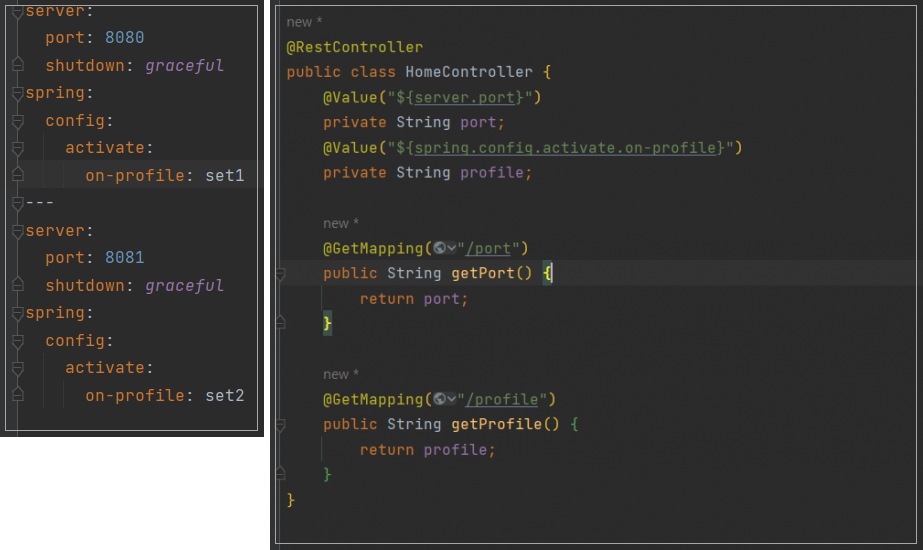Place cursor on HomeController class name

tap(469, 72)
